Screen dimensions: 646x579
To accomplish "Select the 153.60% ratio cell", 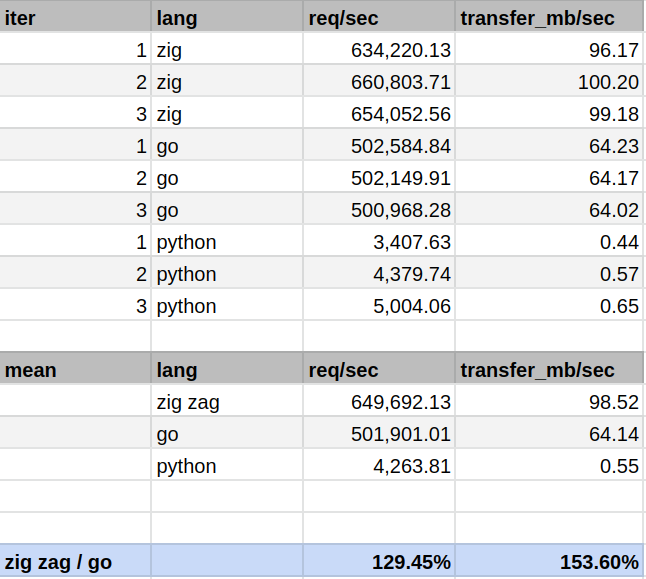I will click(550, 562).
